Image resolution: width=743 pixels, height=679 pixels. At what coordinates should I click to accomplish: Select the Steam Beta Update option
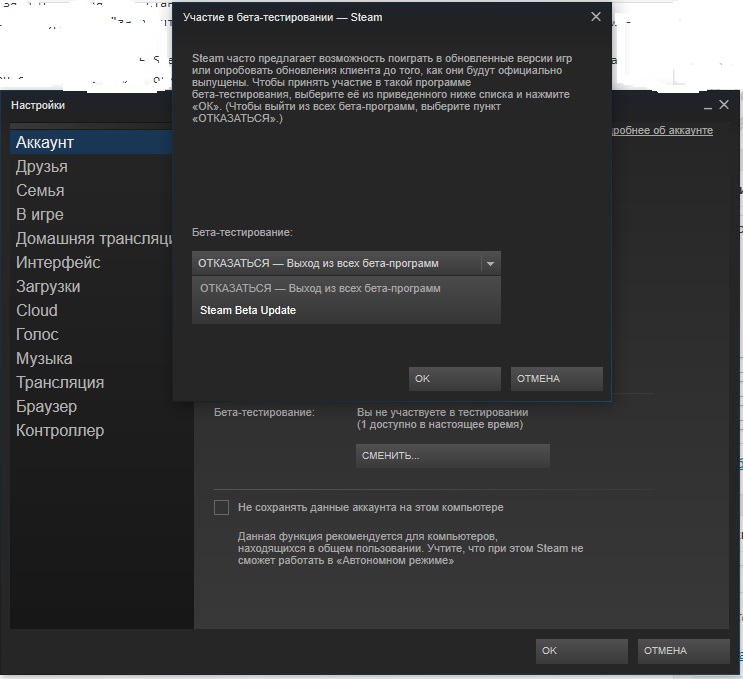pyautogui.click(x=346, y=310)
